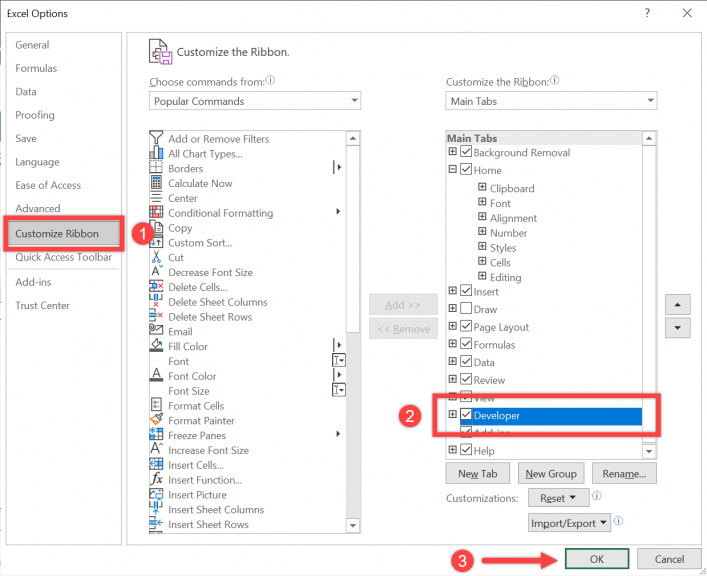Open the Choose commands from dropdown
The width and height of the screenshot is (707, 576).
click(255, 101)
